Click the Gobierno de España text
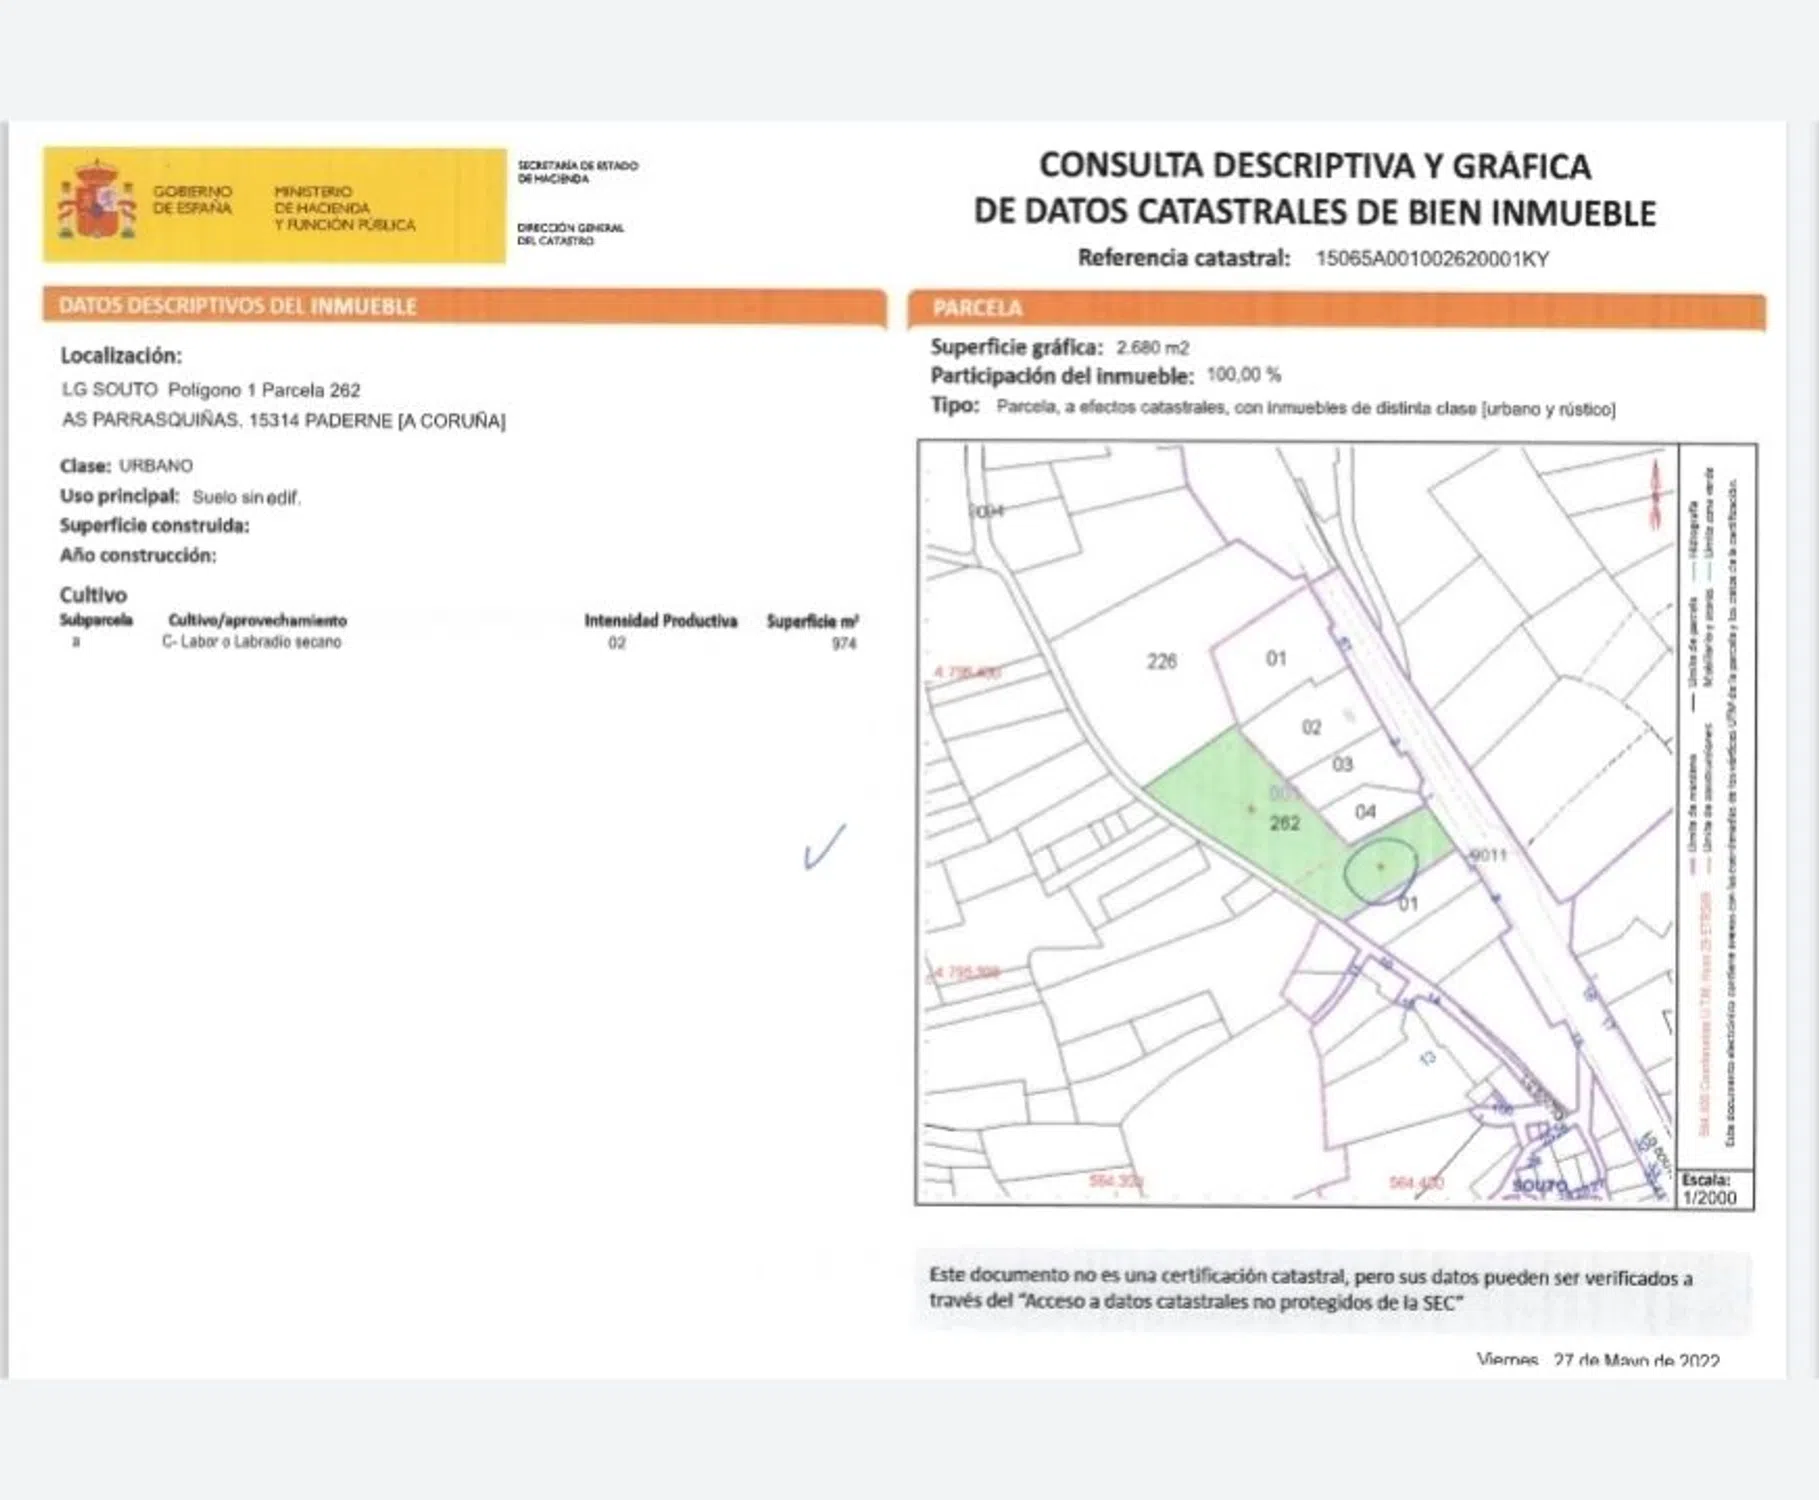Image resolution: width=1819 pixels, height=1500 pixels. [192, 199]
